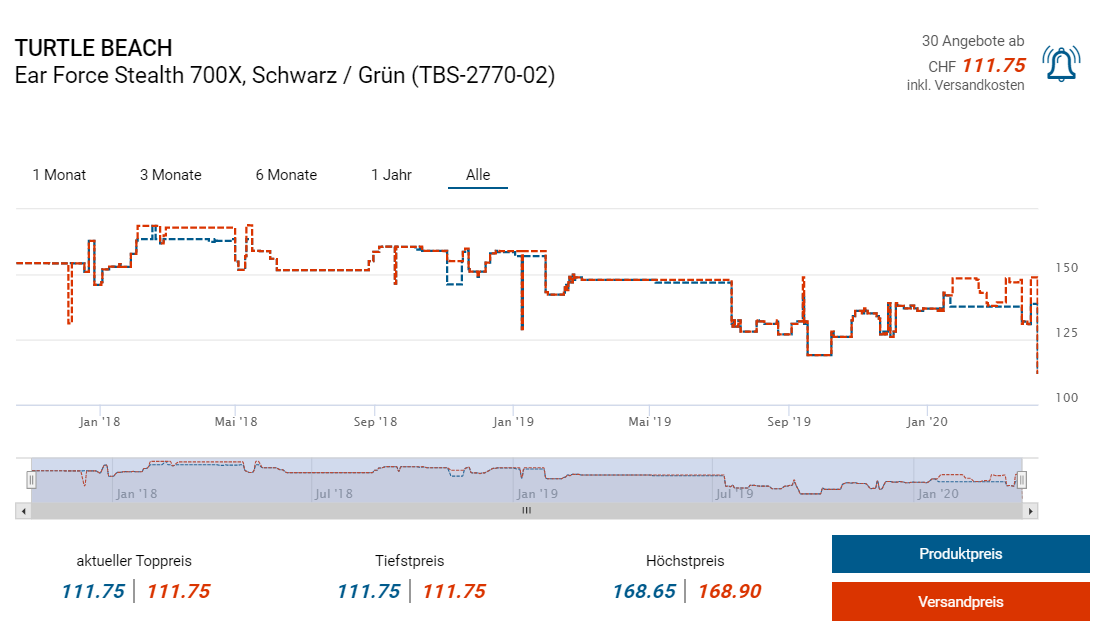Click the TURTLE BEACH brand name
The width and height of the screenshot is (1098, 628).
(93, 48)
